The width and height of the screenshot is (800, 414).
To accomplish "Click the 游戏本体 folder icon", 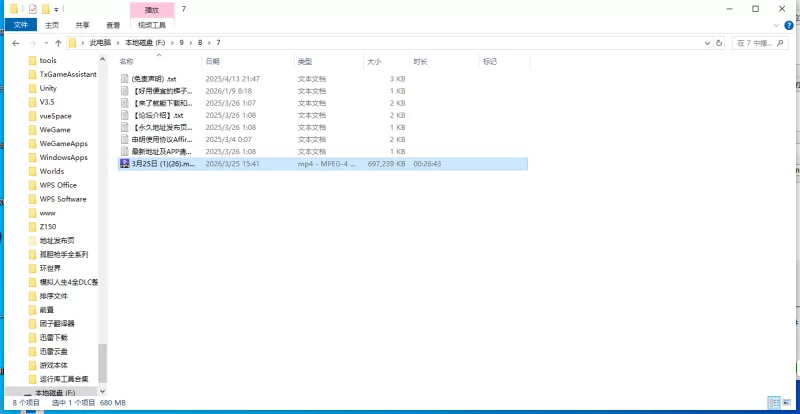I will tap(33, 365).
